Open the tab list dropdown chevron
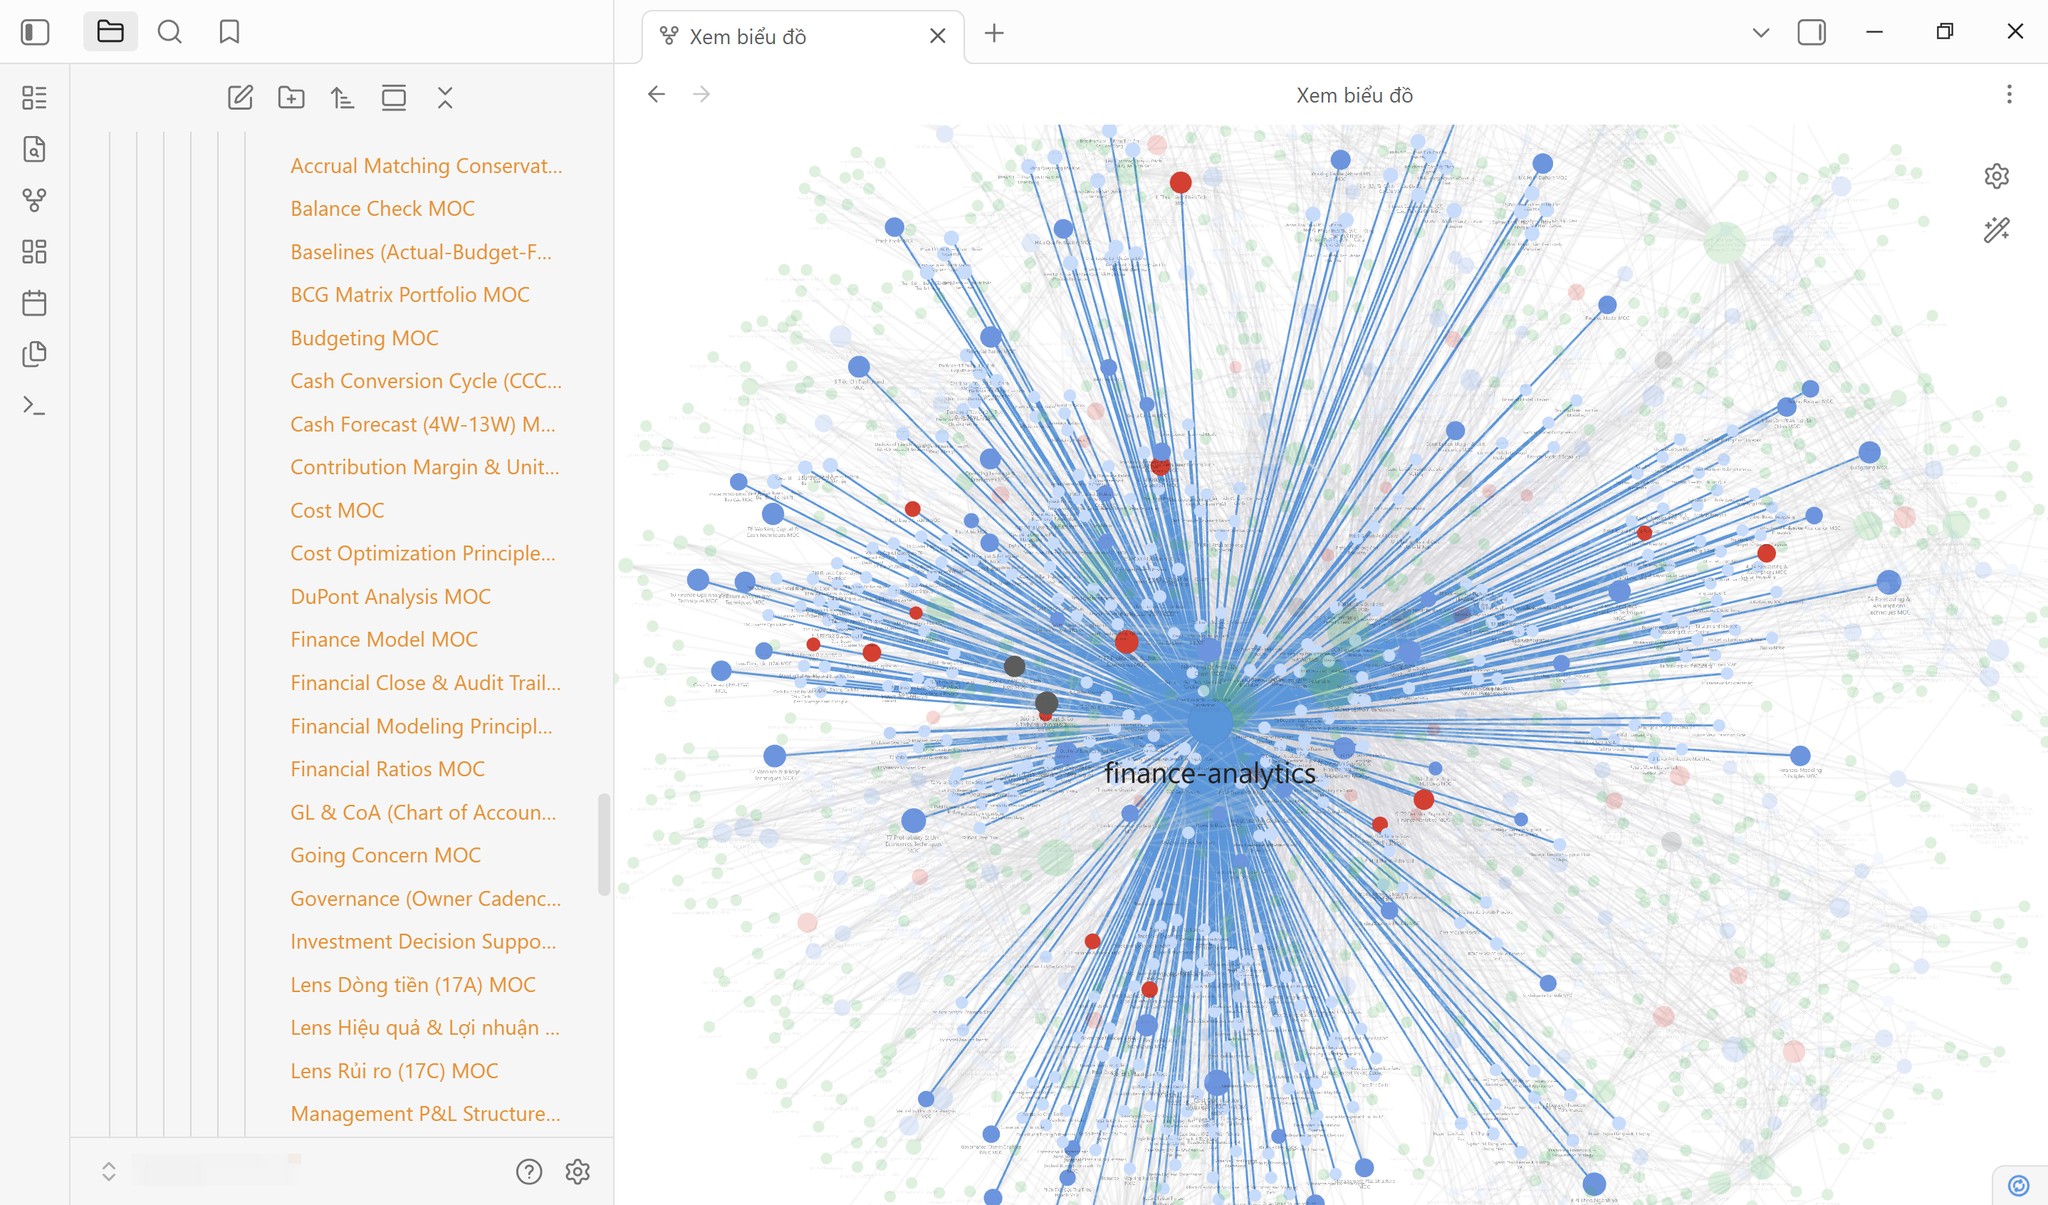This screenshot has width=2048, height=1205. pos(1761,32)
